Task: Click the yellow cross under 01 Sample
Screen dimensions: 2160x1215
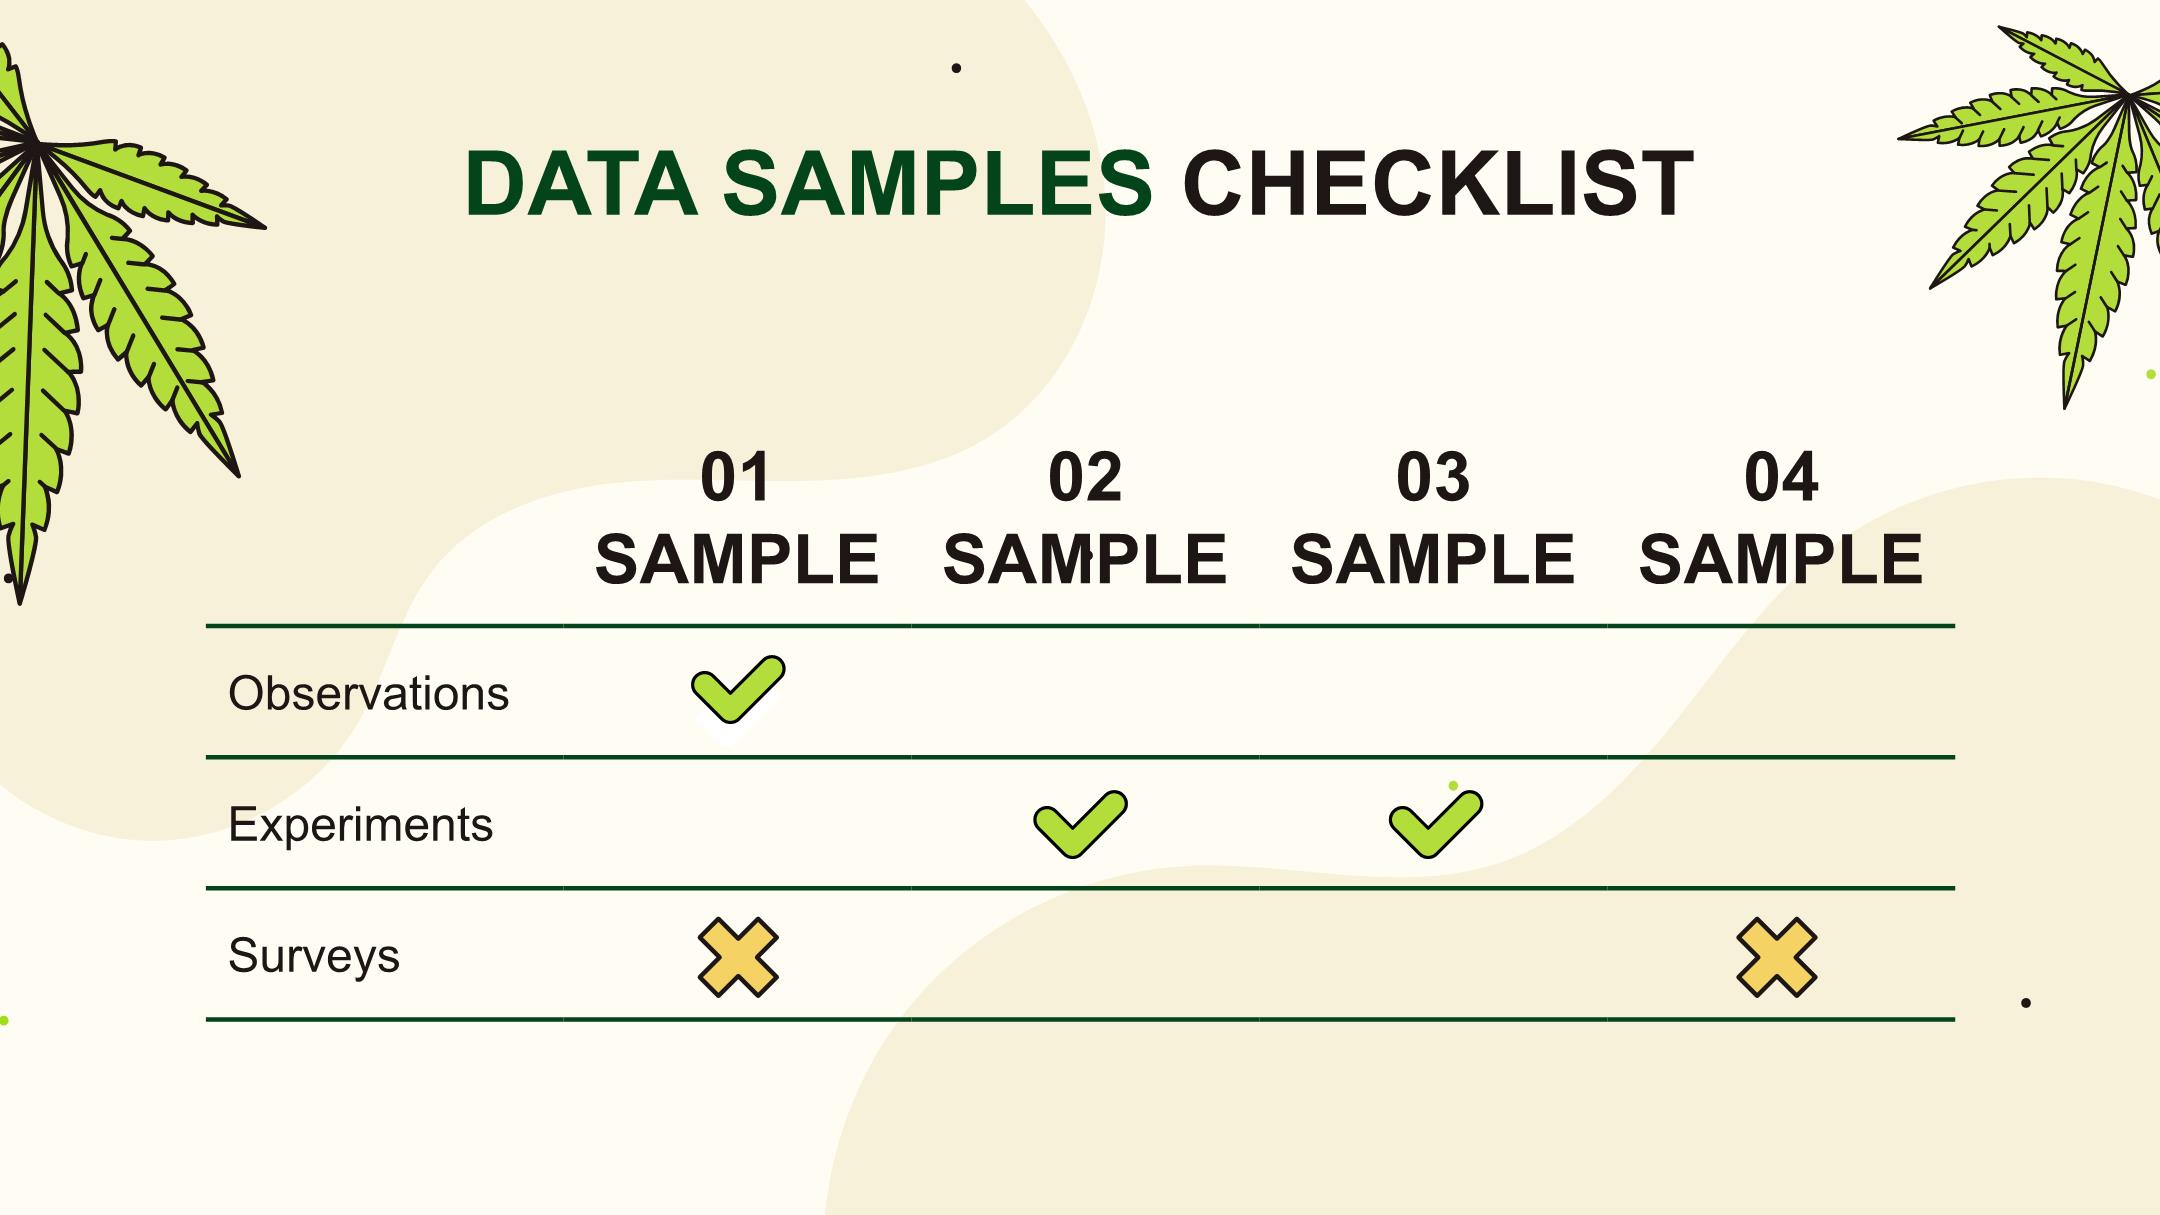Action: click(738, 957)
